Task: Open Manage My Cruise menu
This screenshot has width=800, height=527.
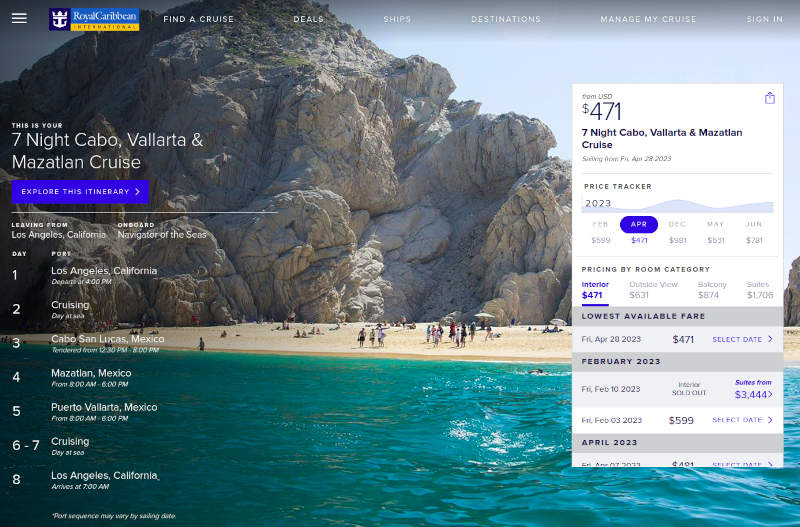Action: coord(648,19)
